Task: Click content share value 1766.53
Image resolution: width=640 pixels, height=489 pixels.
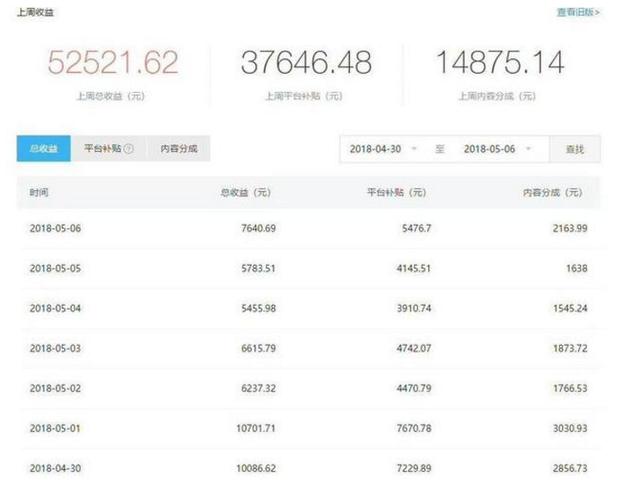Action: click(x=570, y=388)
